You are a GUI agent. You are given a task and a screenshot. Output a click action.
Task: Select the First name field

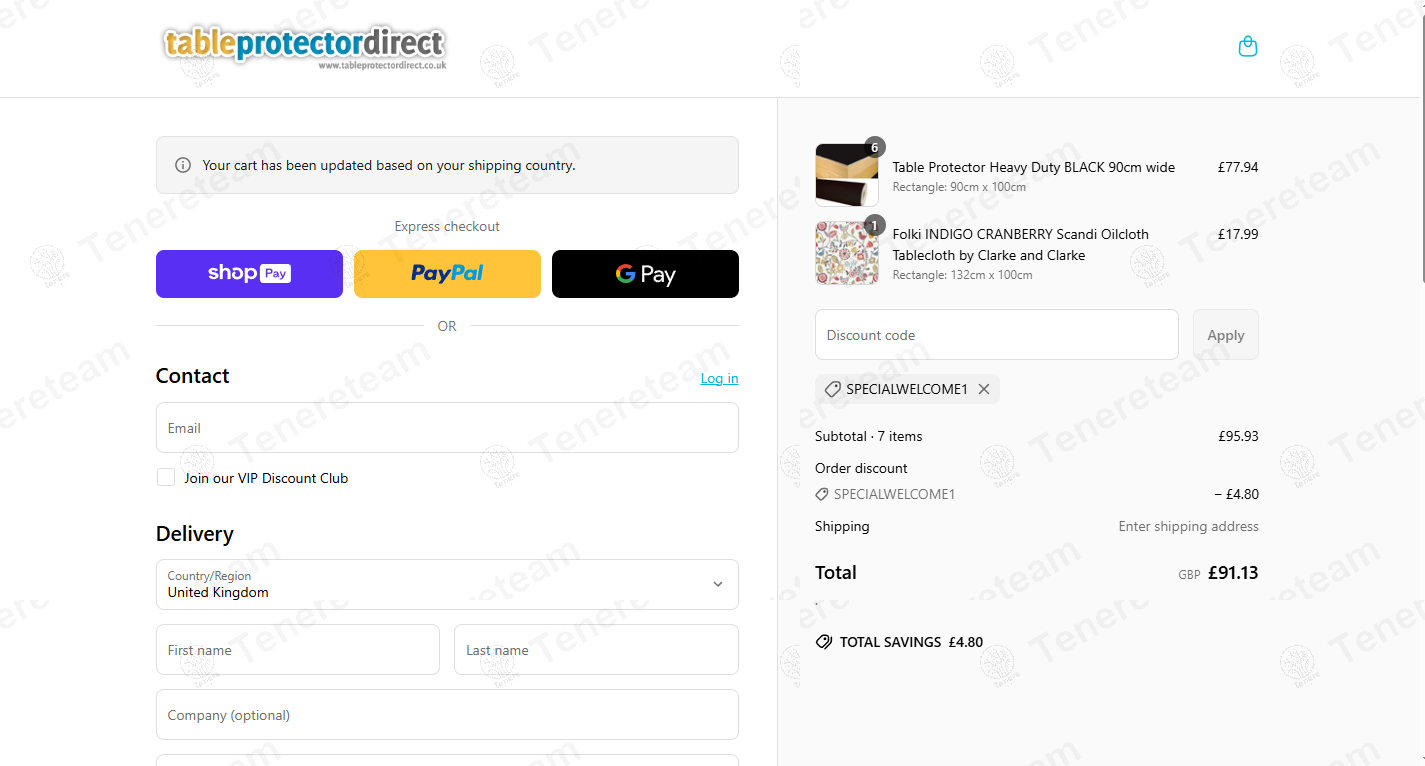[x=298, y=650]
